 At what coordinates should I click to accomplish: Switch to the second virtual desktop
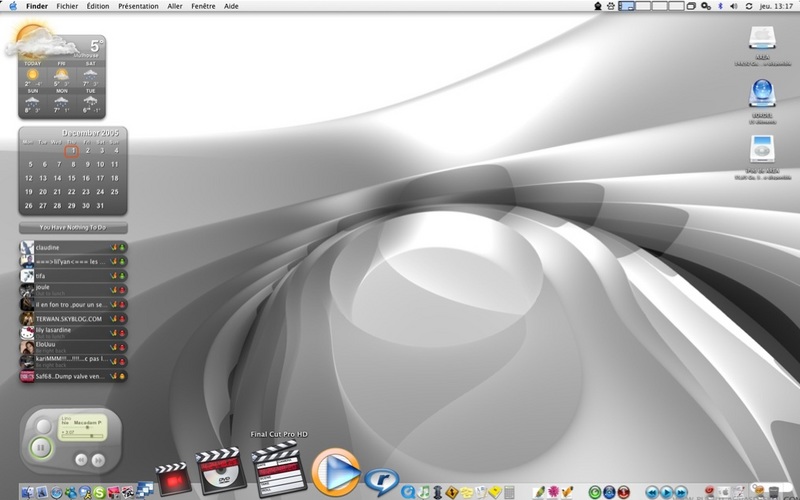(643, 6)
